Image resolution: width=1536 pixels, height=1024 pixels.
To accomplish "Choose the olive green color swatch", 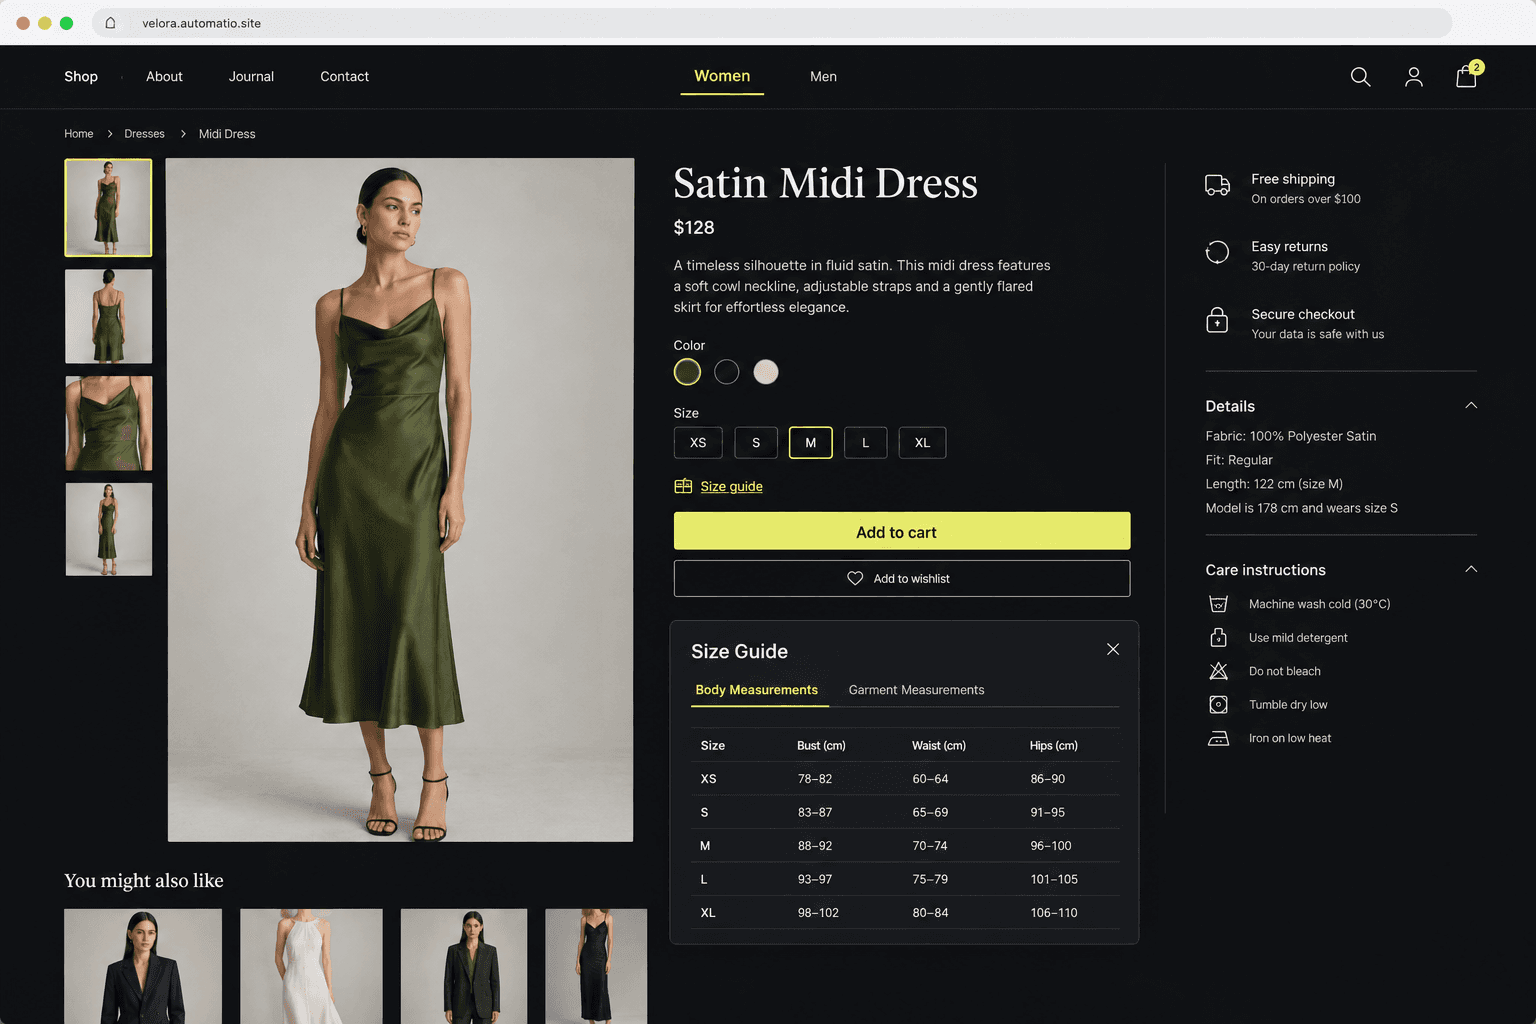I will [687, 372].
